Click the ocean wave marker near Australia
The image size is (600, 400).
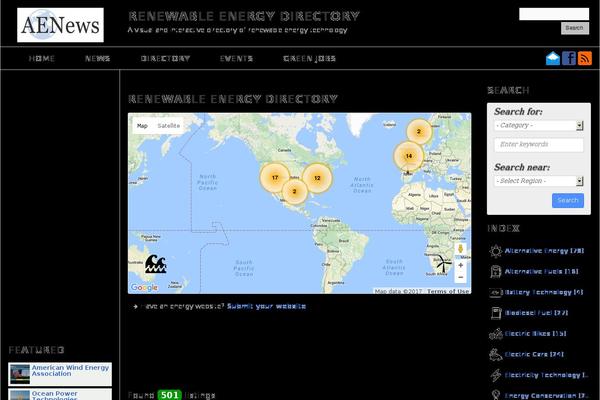(155, 264)
